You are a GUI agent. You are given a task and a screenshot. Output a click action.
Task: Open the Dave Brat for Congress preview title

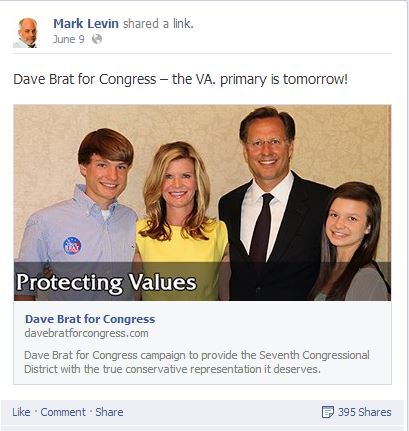(x=90, y=319)
